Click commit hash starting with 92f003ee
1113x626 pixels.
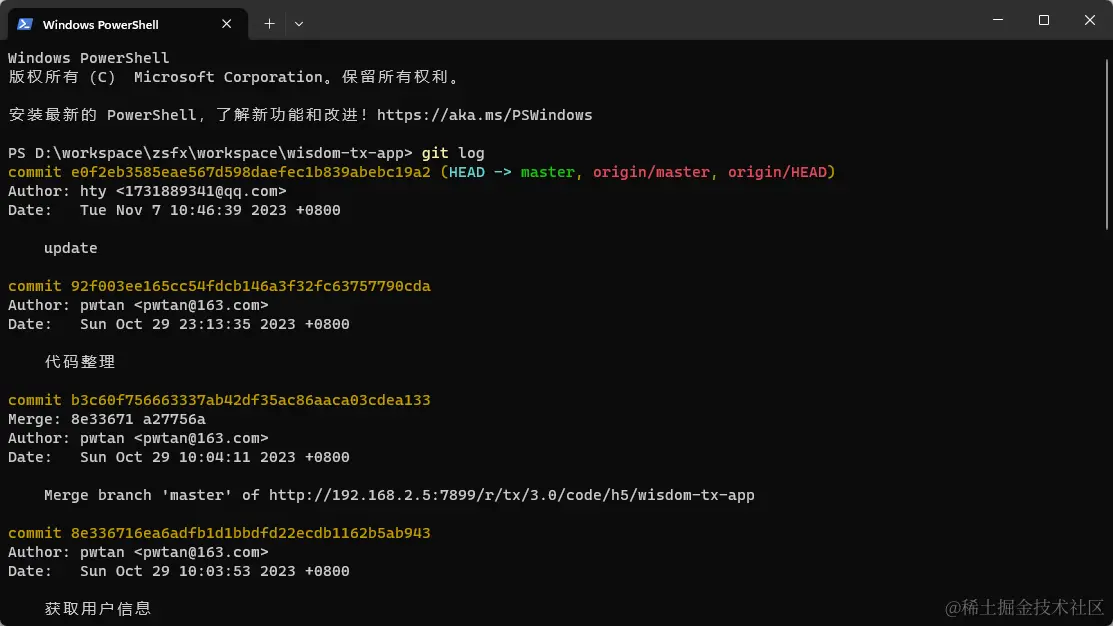(x=250, y=286)
